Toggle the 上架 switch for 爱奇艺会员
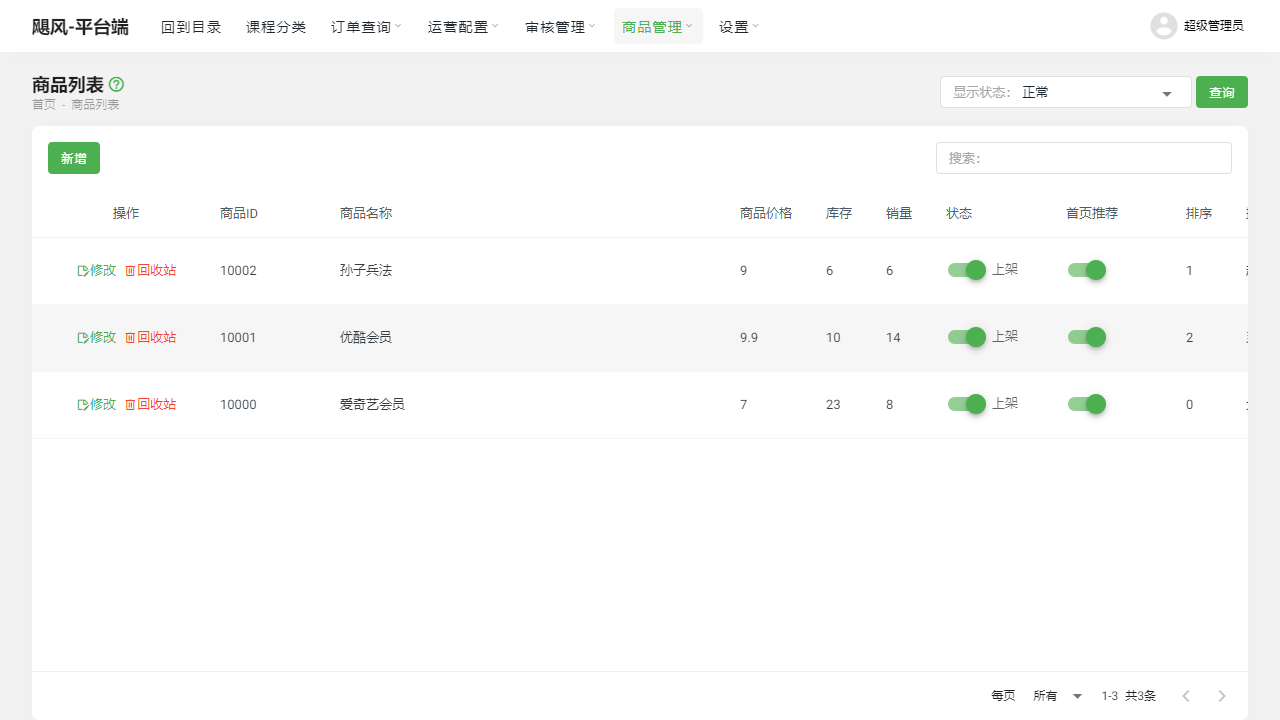Screen dimensions: 1280x720 (x=966, y=404)
